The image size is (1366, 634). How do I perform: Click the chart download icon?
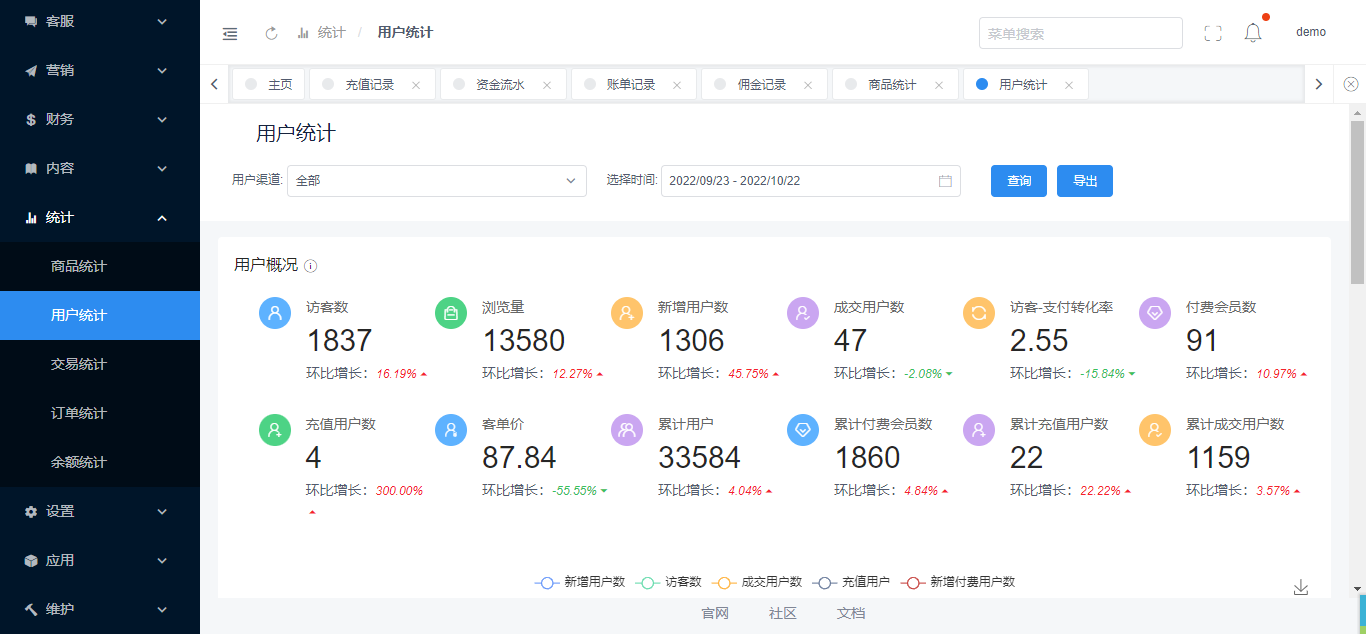pos(1300,587)
